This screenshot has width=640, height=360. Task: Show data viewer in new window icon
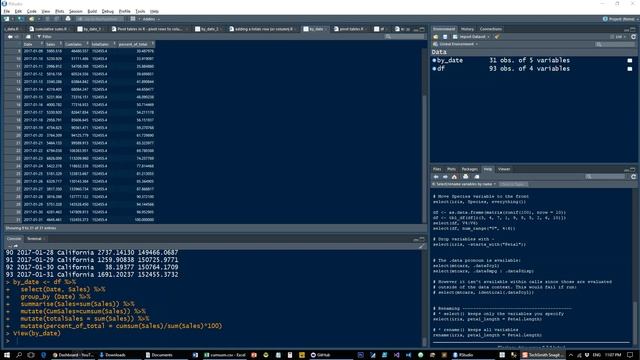(28, 36)
